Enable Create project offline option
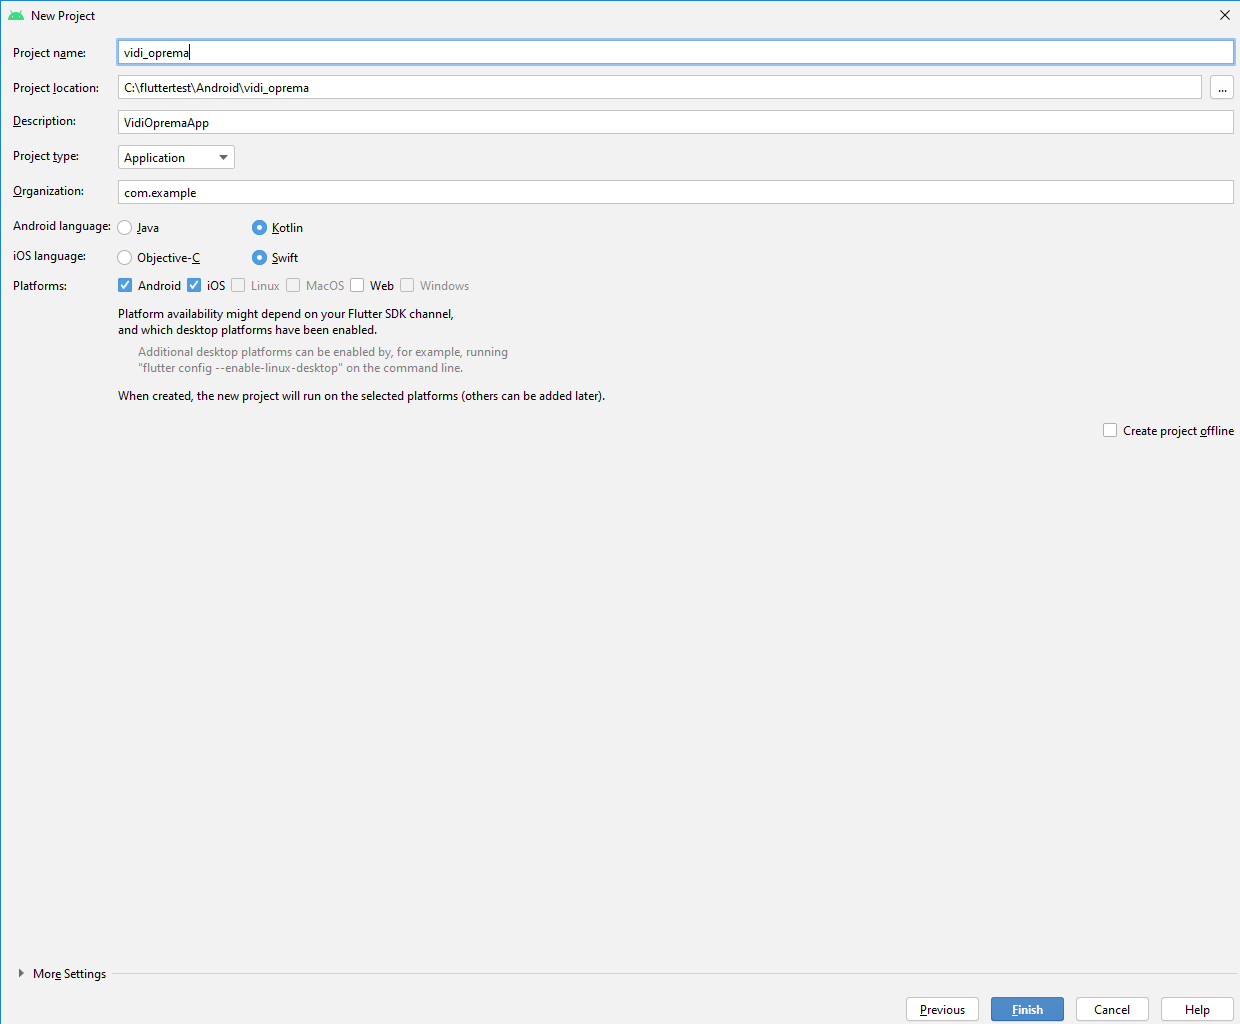The height and width of the screenshot is (1024, 1240). click(x=1110, y=431)
